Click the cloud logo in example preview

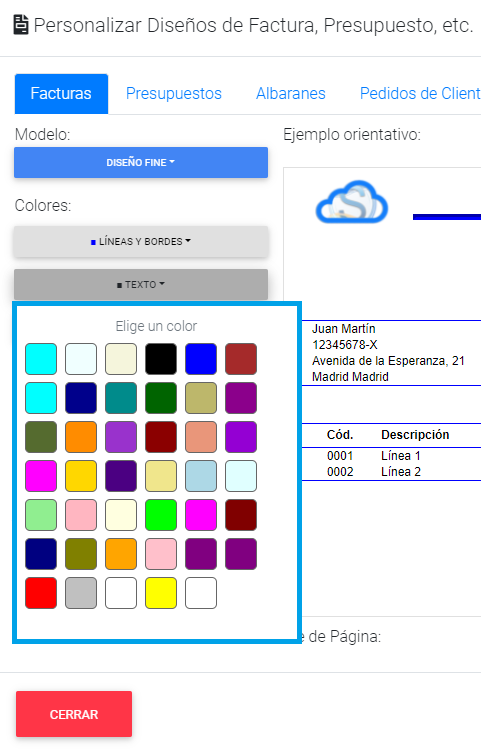[351, 202]
